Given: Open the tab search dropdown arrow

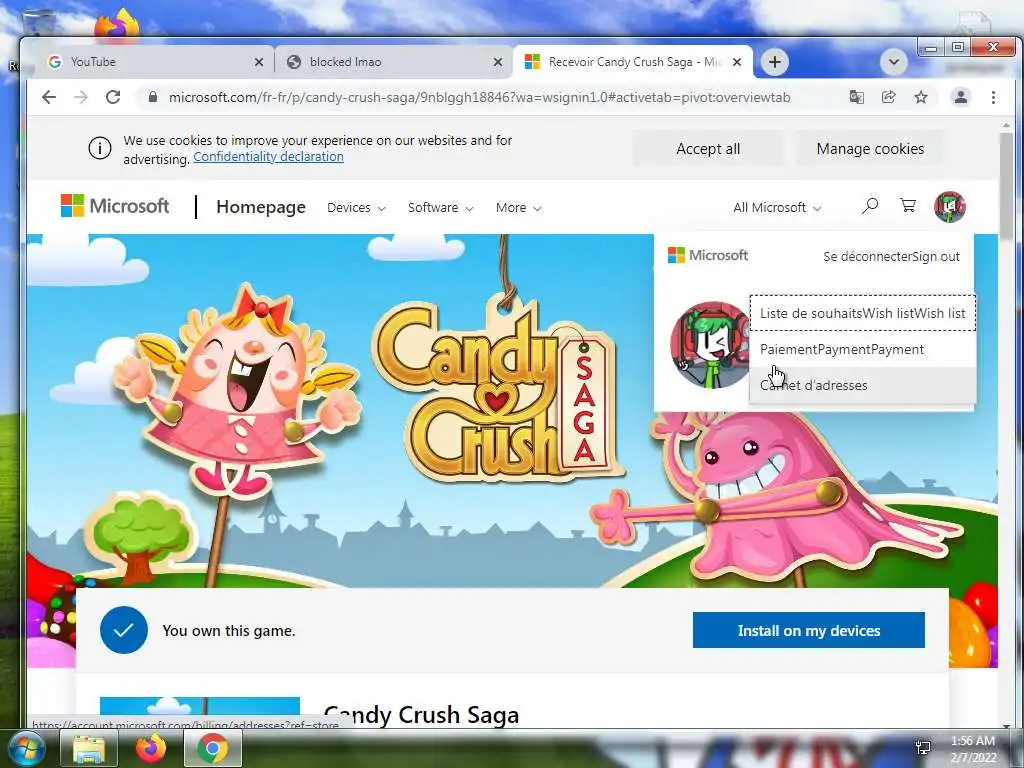Looking at the screenshot, I should [x=894, y=62].
